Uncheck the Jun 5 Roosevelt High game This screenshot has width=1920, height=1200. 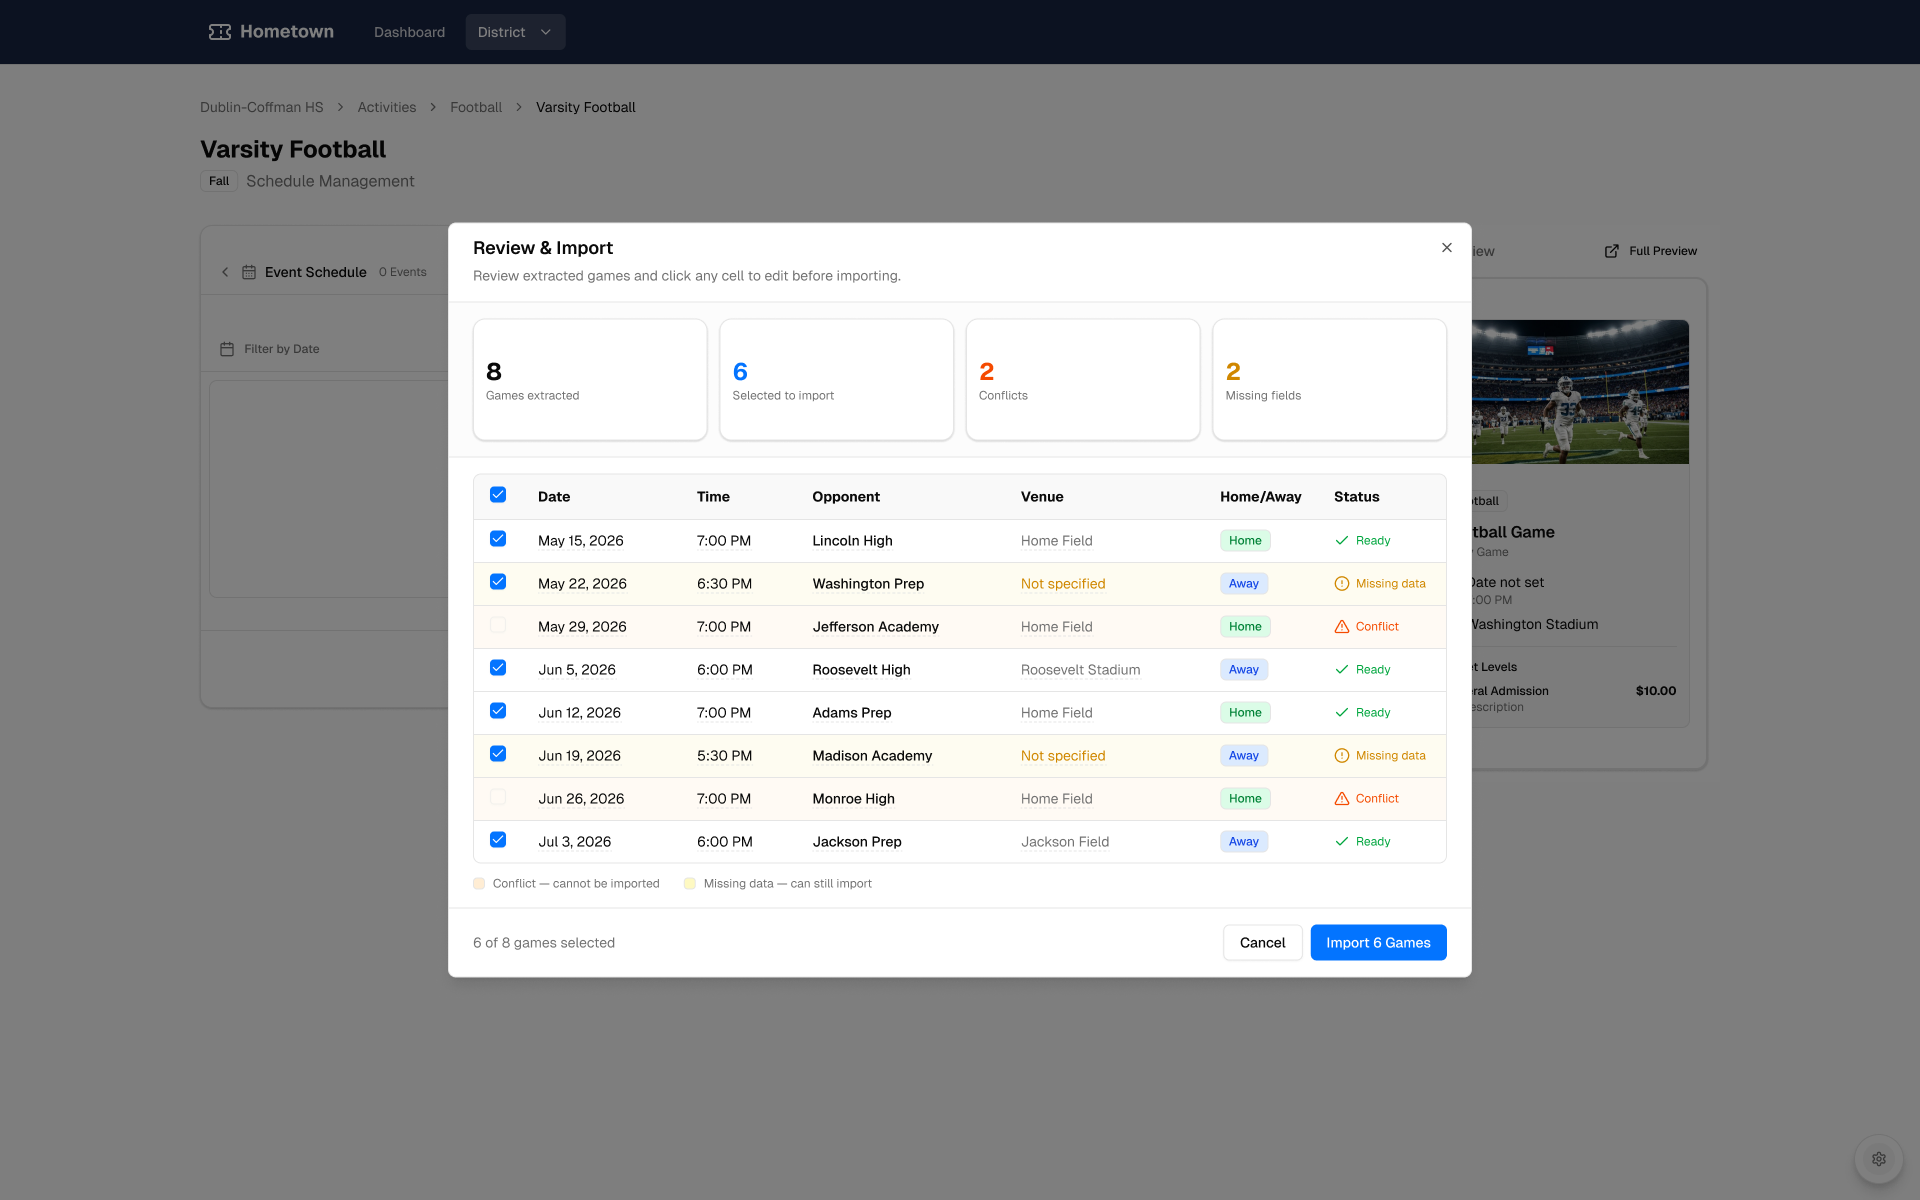[x=498, y=668]
